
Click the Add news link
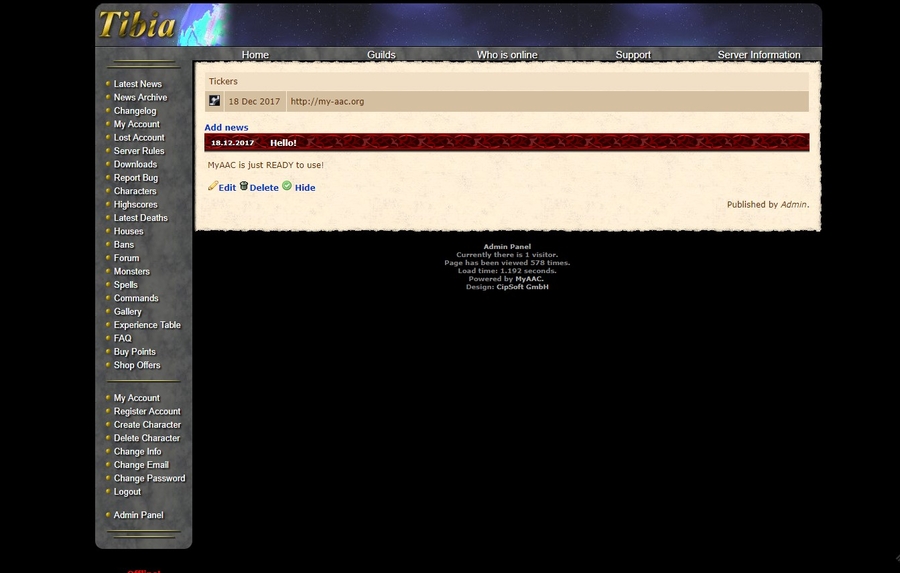click(226, 128)
